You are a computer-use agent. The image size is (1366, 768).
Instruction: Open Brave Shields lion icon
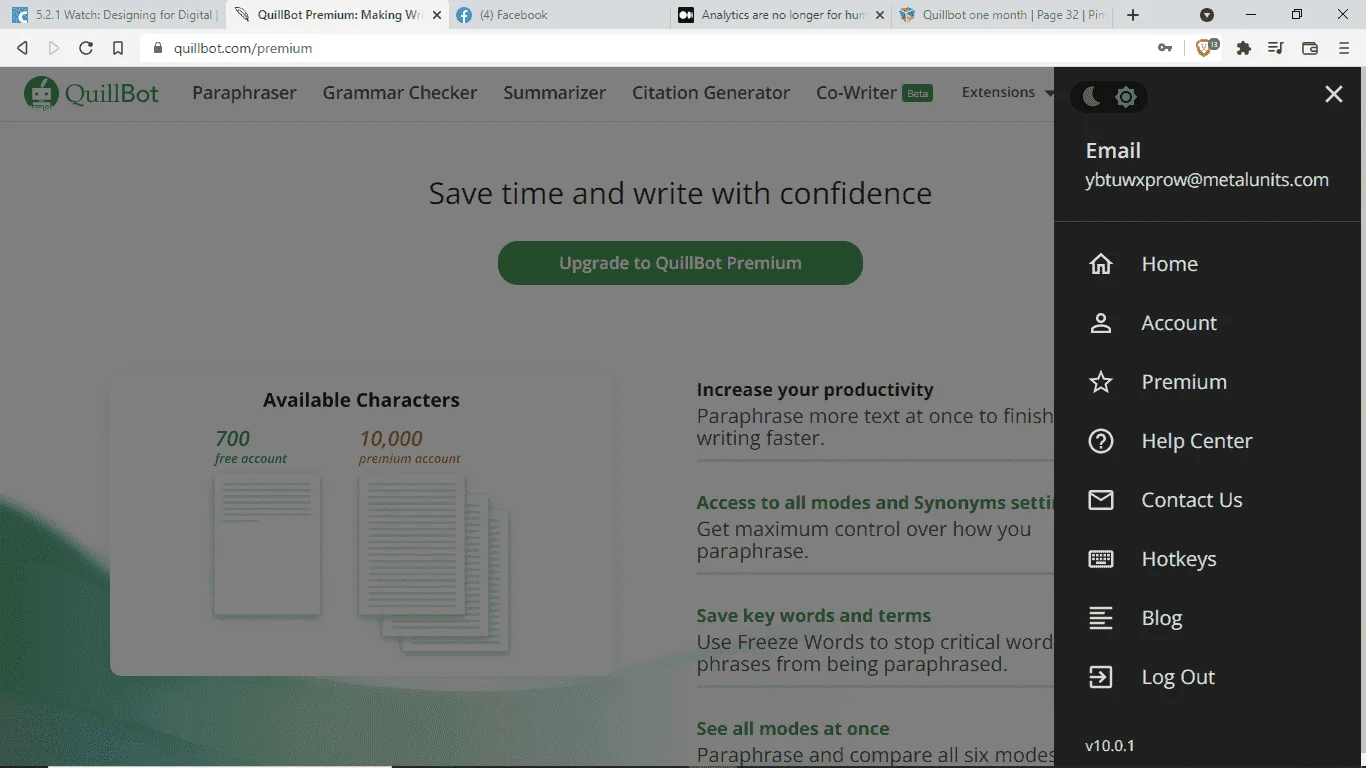coord(1206,48)
